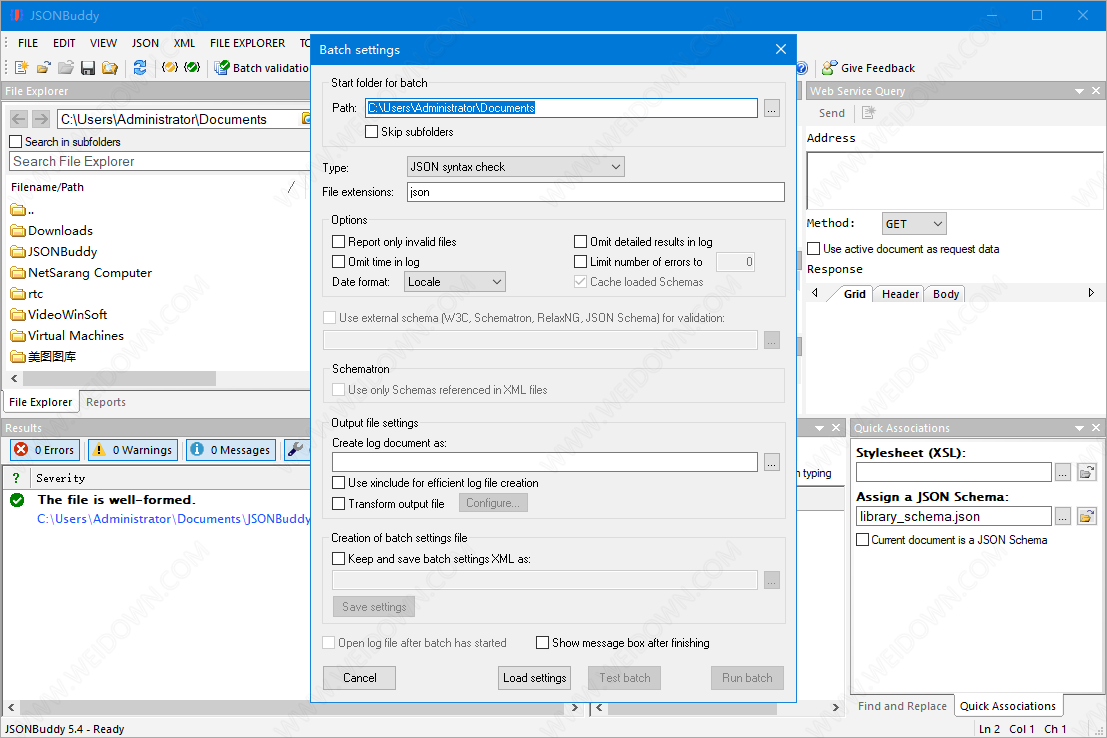
Task: Open the JSON menu
Action: click(145, 43)
